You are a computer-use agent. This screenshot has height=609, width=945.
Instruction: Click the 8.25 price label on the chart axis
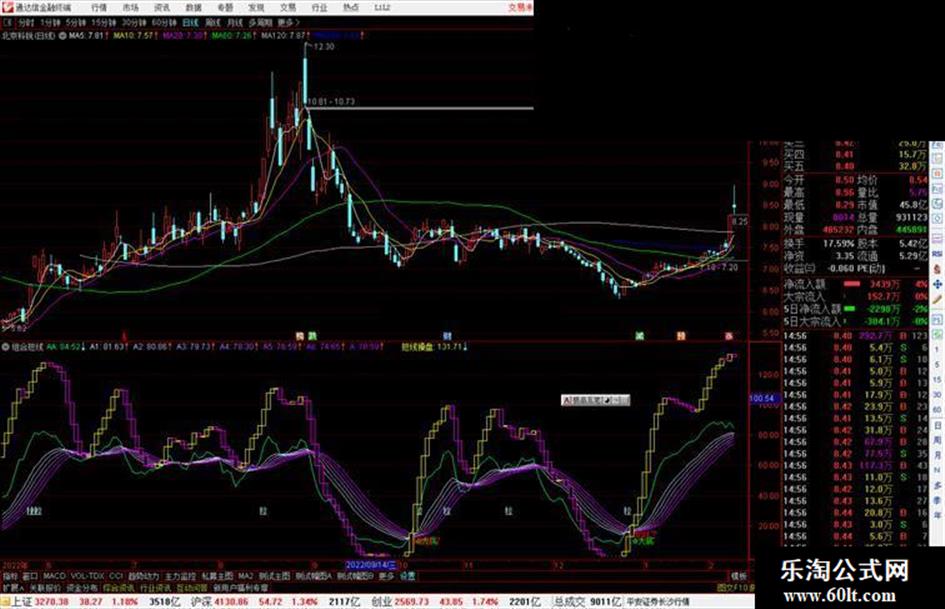tap(740, 221)
